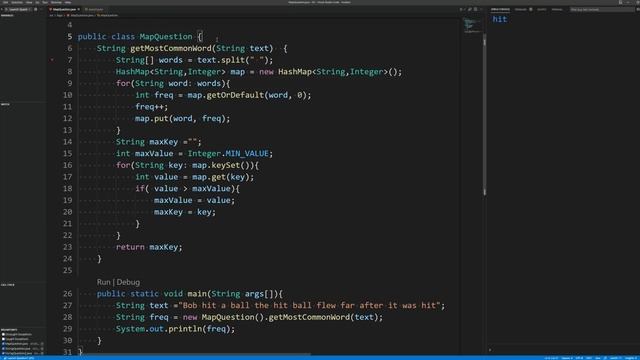Select the Terminal panel tab
The width and height of the screenshot is (640, 360).
(x=521, y=9)
